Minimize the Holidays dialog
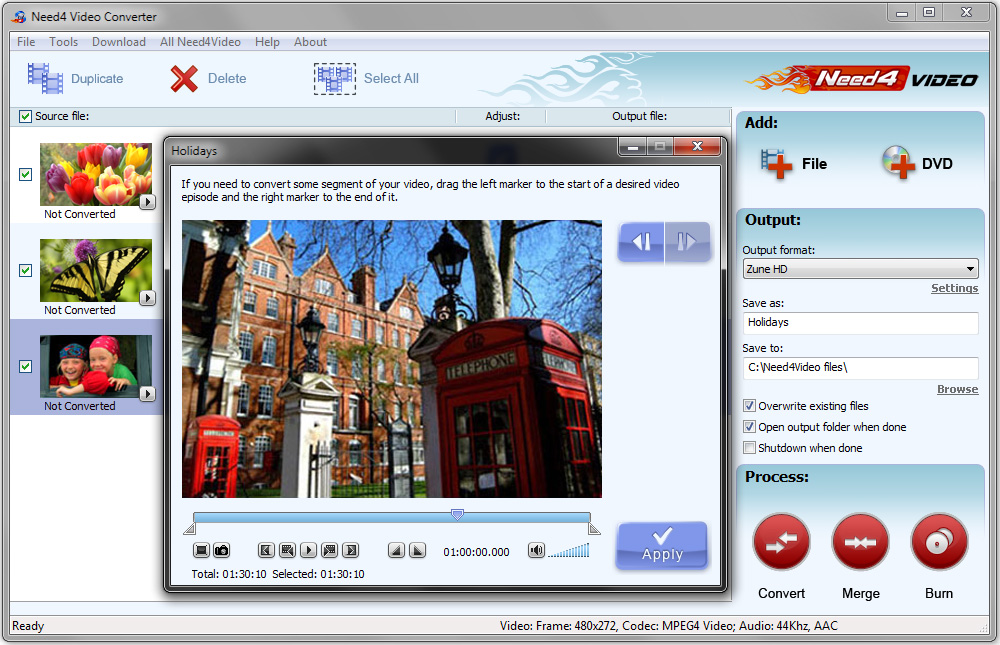The image size is (1000, 645). 633,147
